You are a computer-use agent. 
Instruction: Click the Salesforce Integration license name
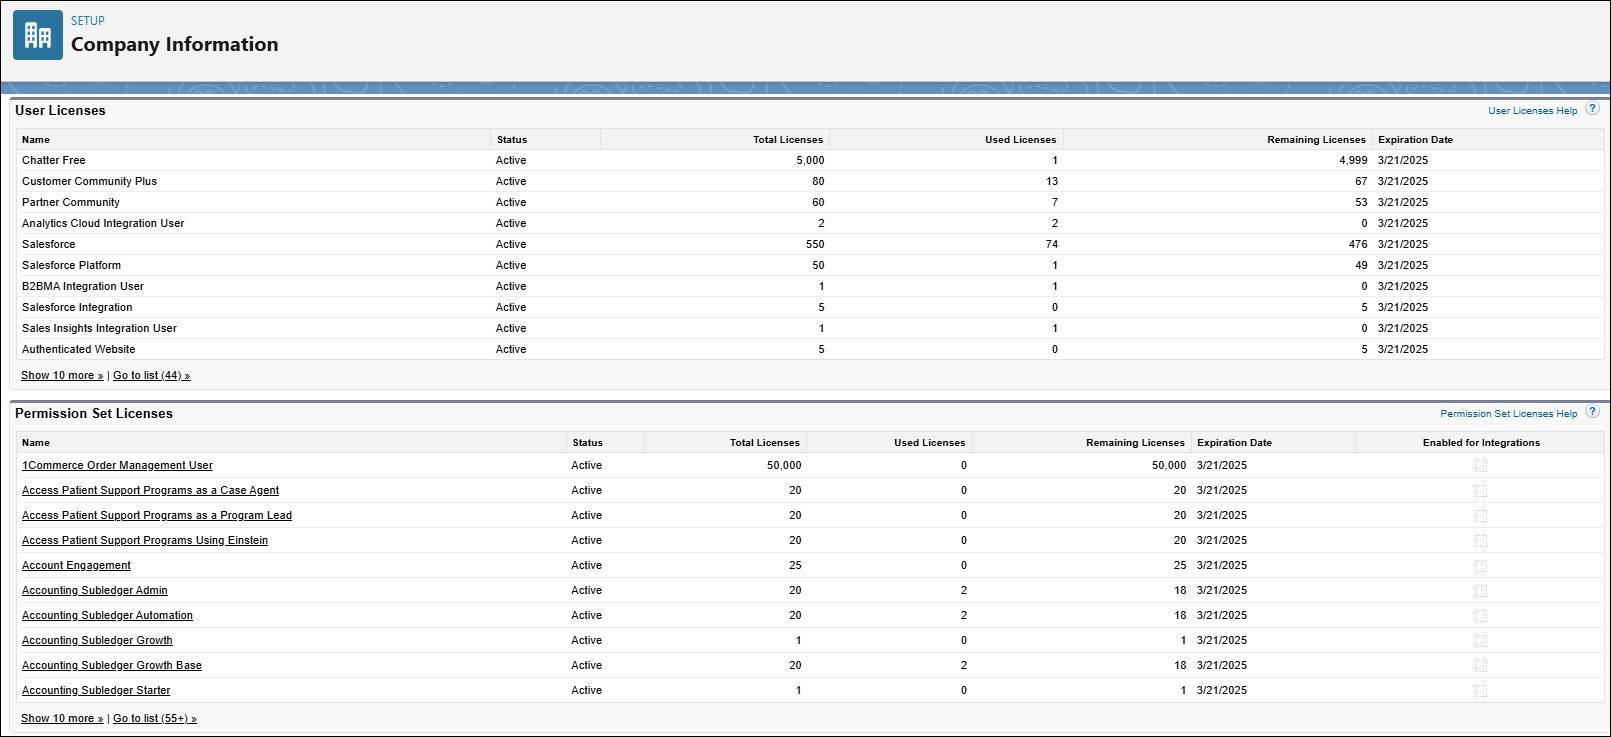pos(77,307)
